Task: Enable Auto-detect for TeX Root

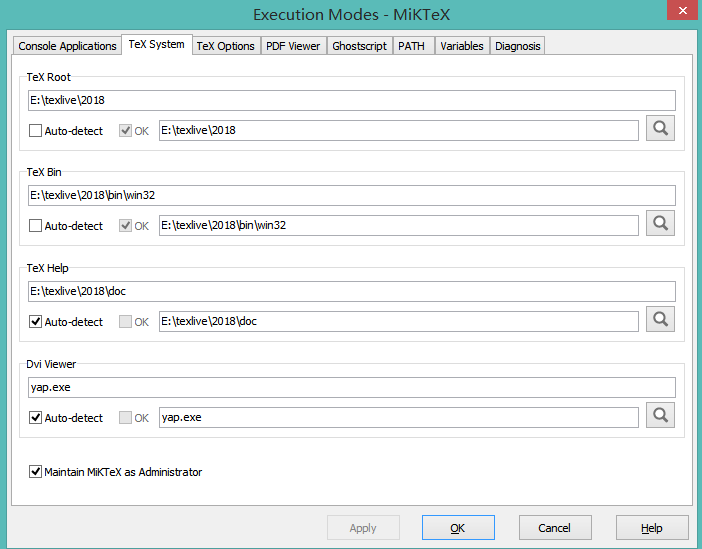Action: [35, 131]
